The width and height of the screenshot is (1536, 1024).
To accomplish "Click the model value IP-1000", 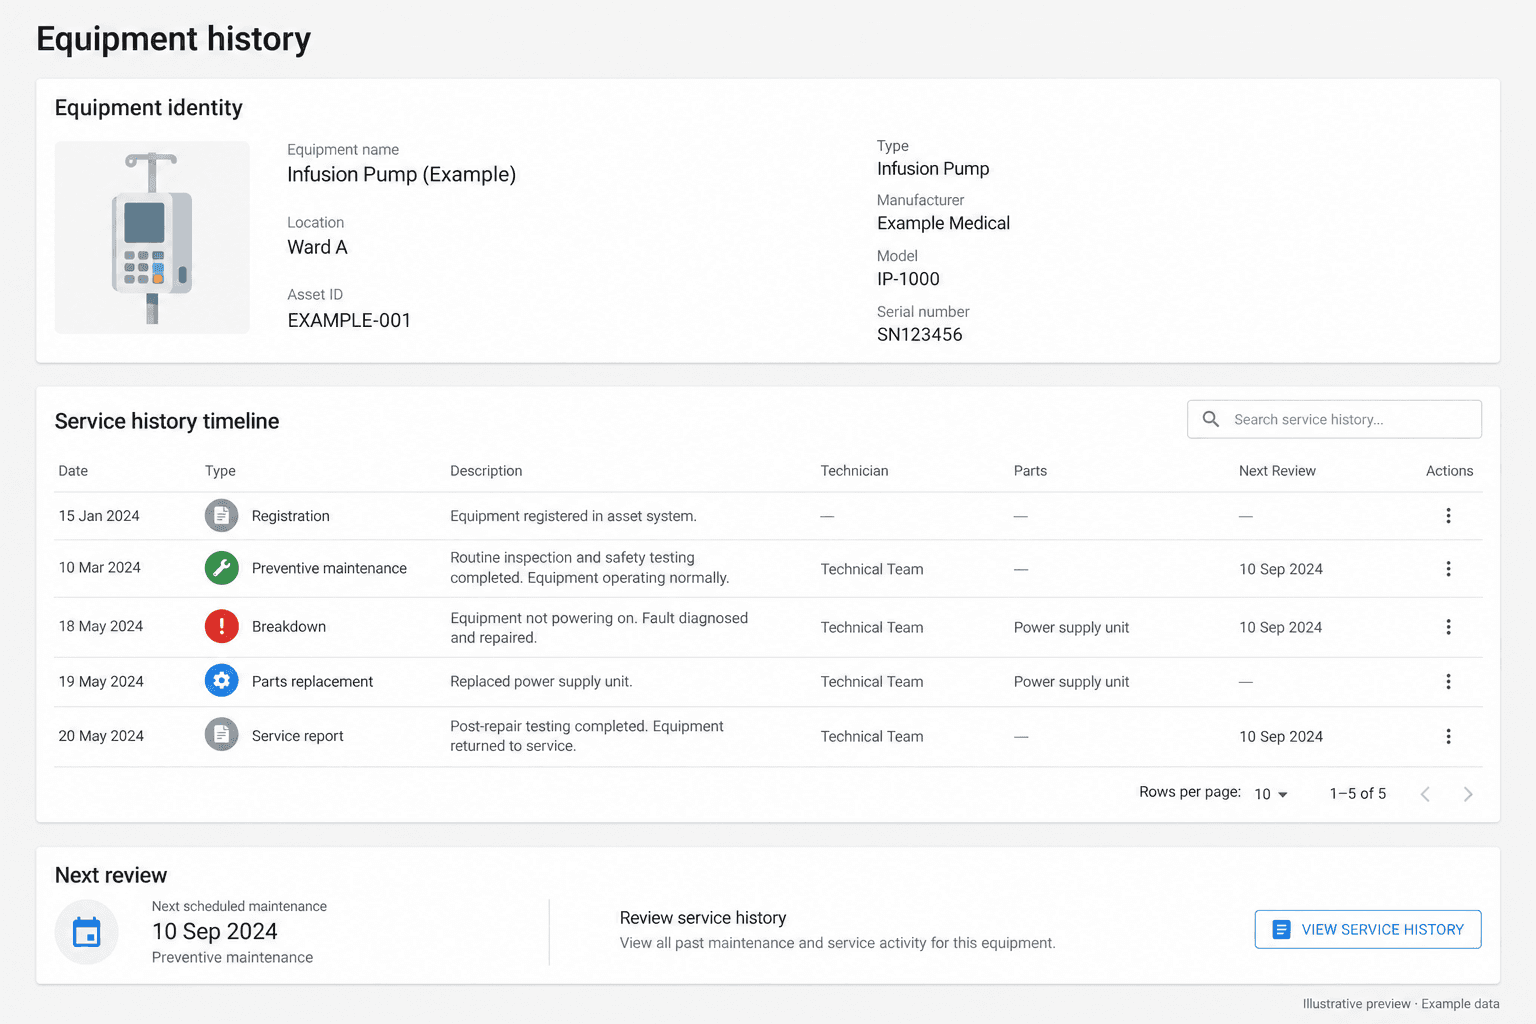I will point(908,279).
